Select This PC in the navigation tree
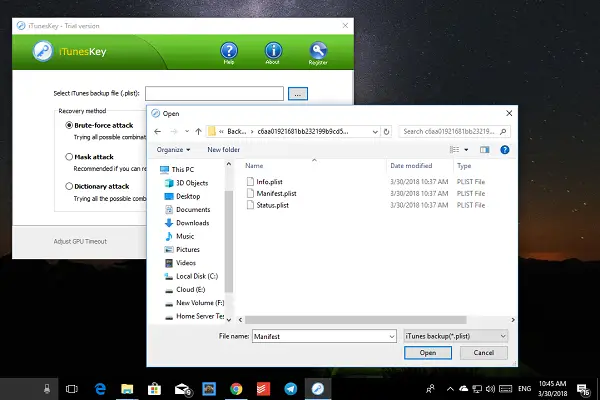Image resolution: width=600 pixels, height=400 pixels. (183, 170)
